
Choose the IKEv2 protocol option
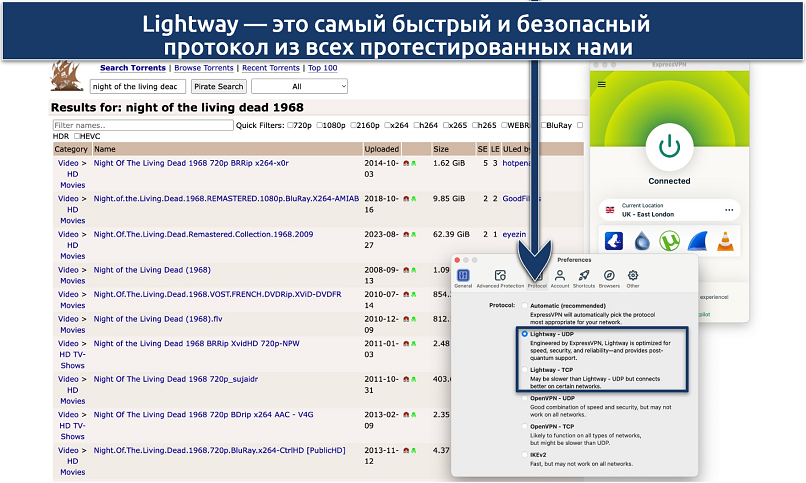(525, 454)
